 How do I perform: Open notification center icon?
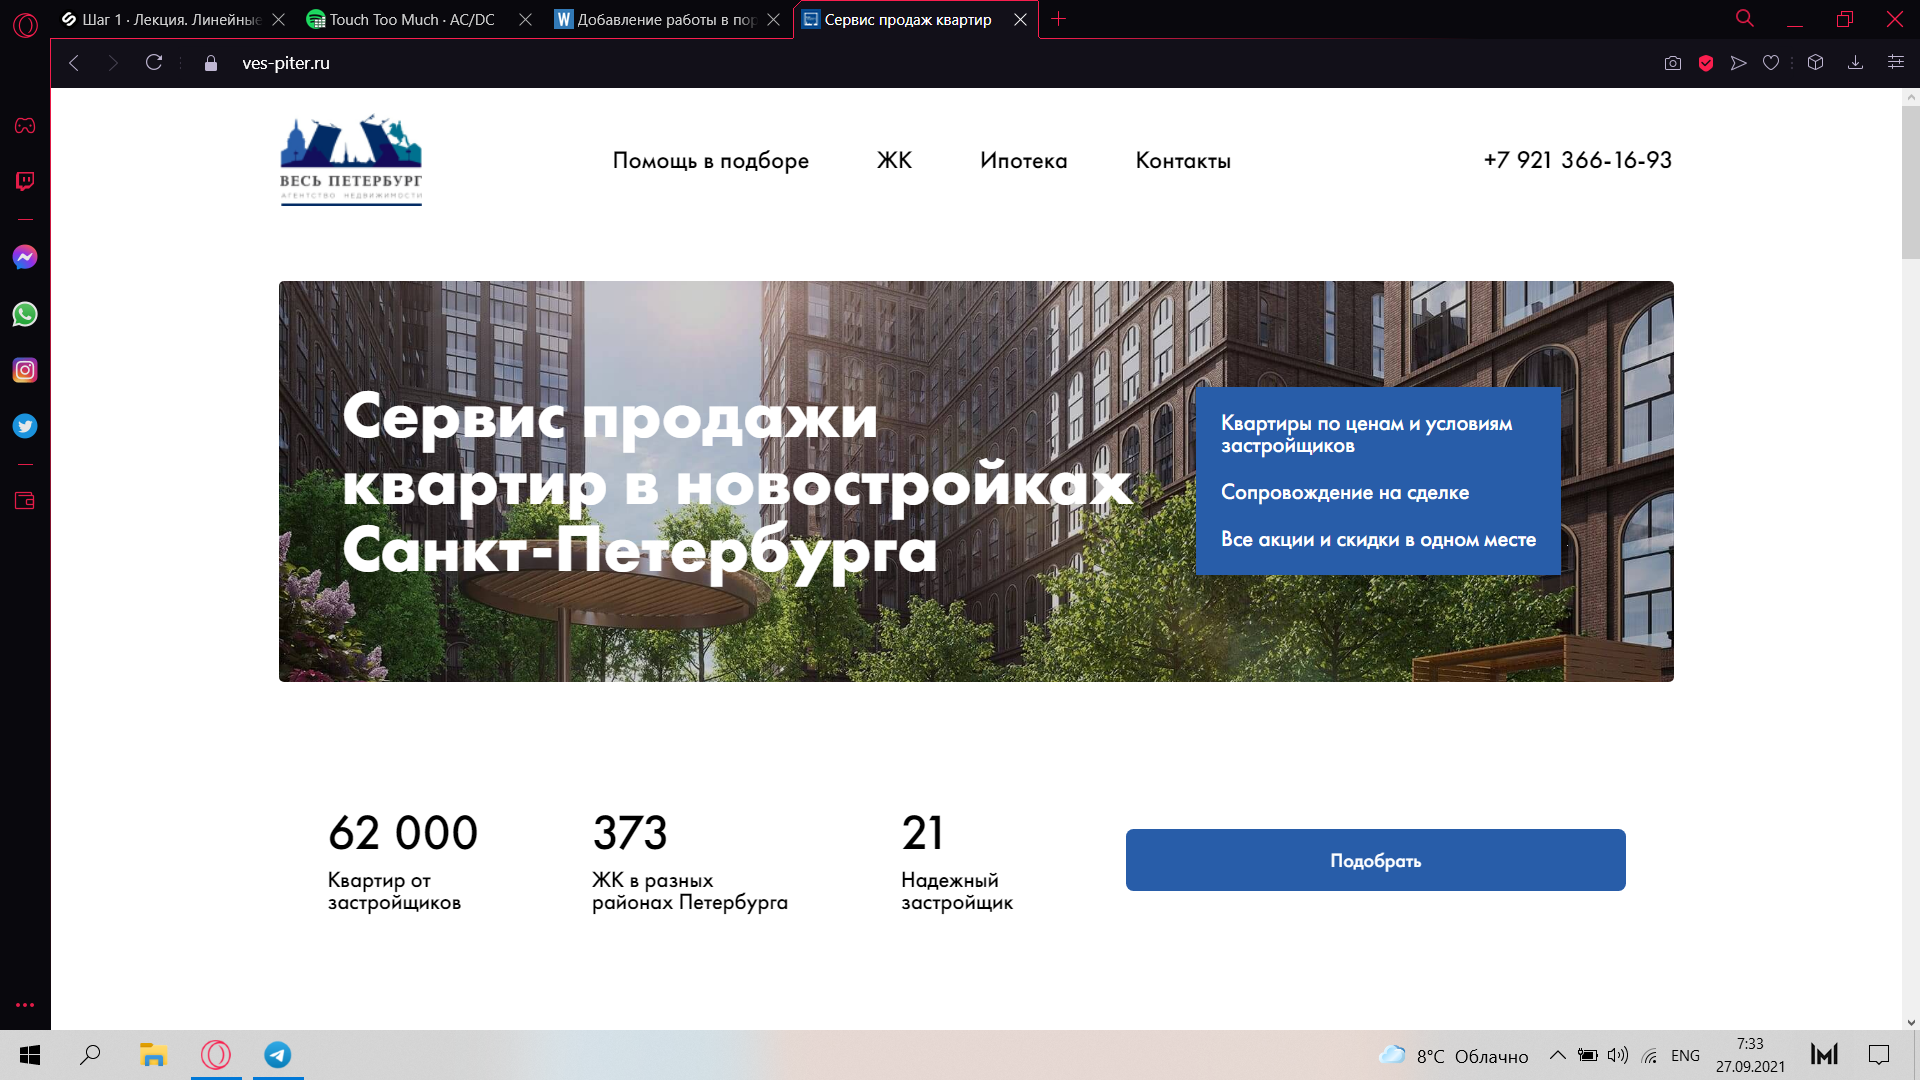[1879, 1055]
